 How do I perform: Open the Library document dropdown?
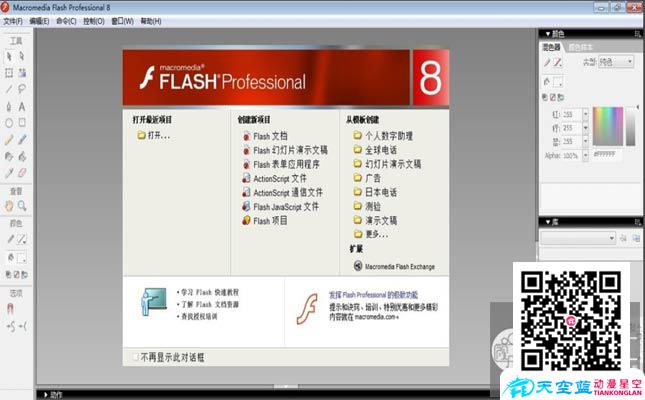[x=578, y=238]
